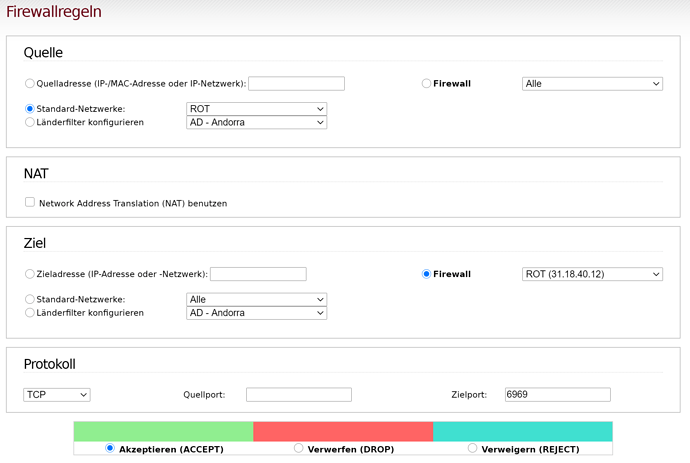Open the Ziel Länderfilter dropdown showing AD - Andorra
Viewport: 690px width, 463px height.
tap(257, 313)
